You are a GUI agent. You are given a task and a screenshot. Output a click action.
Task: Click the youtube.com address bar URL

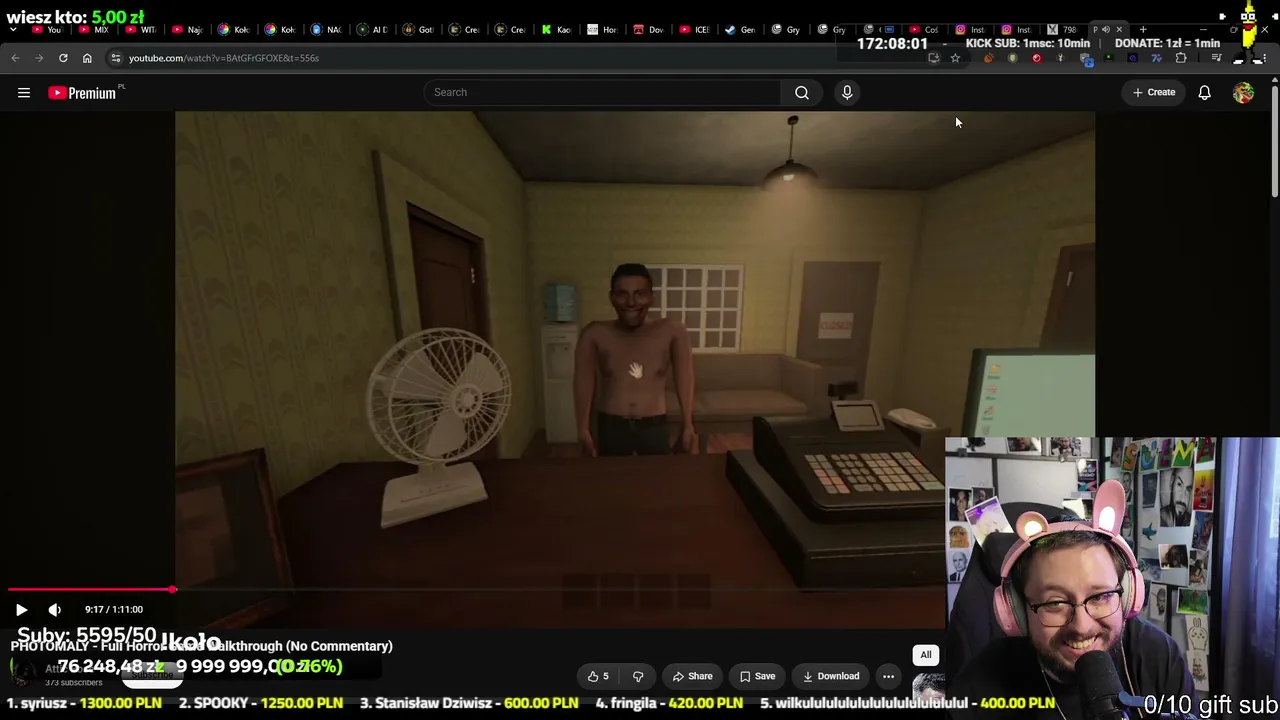(x=224, y=58)
